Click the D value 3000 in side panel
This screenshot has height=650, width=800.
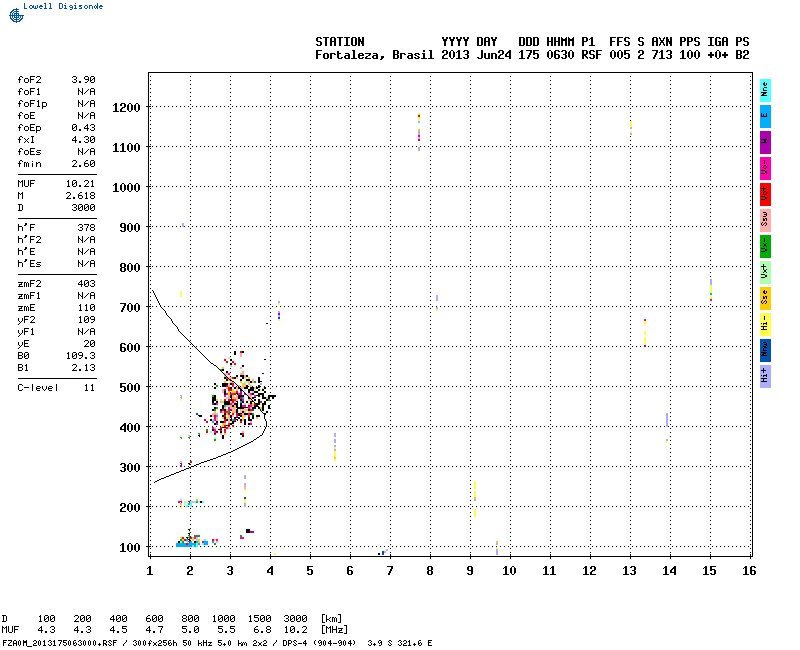click(83, 208)
